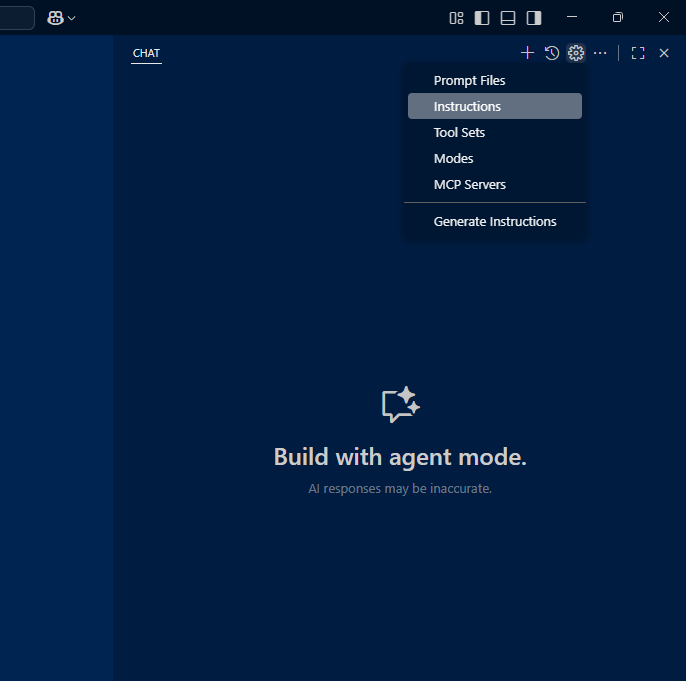Viewport: 686px width, 681px height.
Task: Open chat history clock icon
Action: pos(552,53)
